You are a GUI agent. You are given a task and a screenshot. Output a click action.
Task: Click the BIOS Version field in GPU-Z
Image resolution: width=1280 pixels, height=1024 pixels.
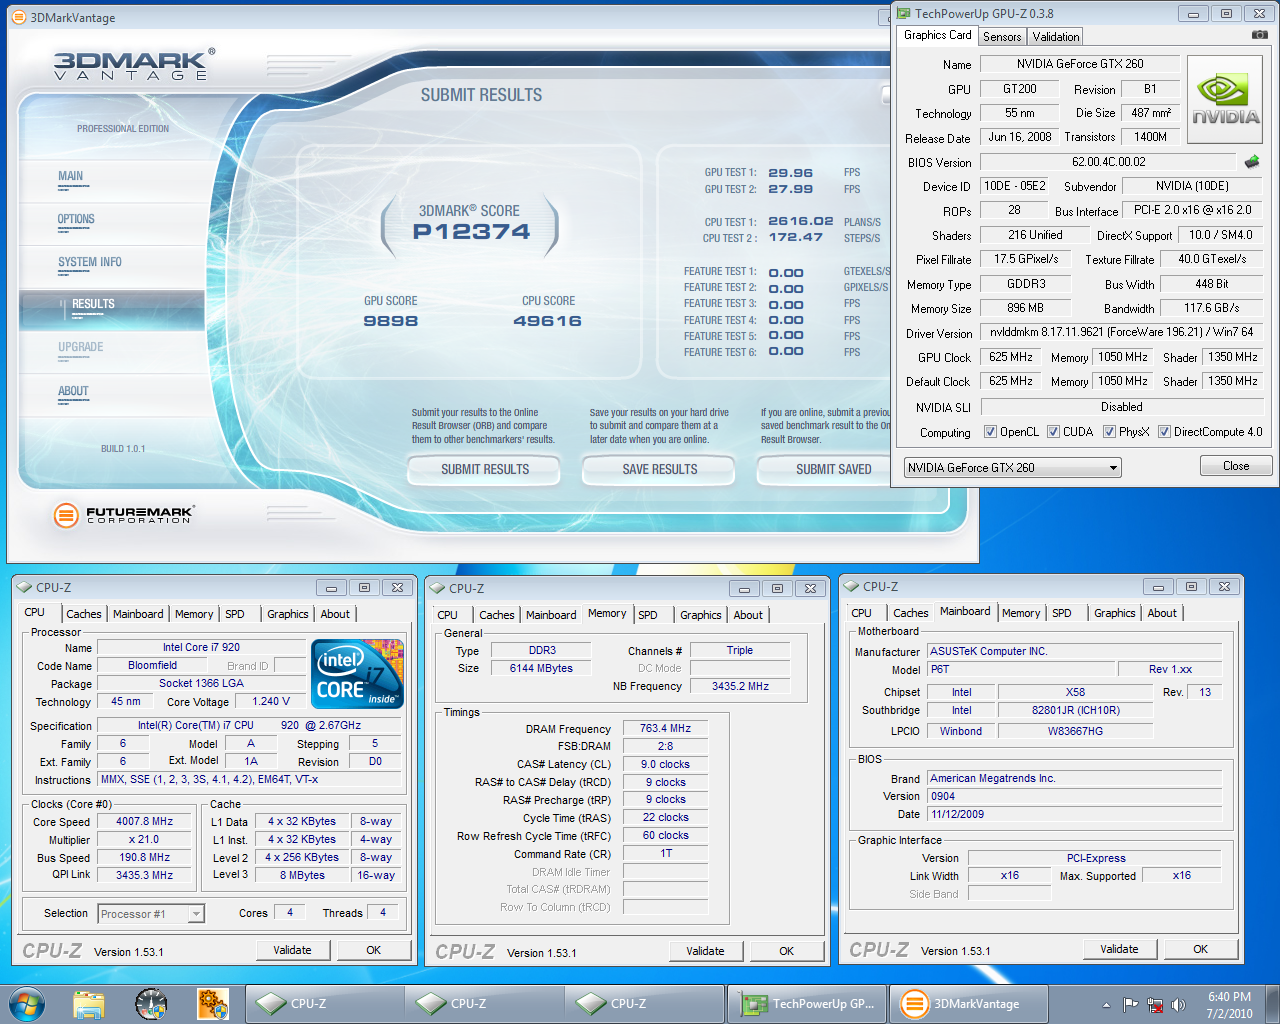click(x=1108, y=162)
